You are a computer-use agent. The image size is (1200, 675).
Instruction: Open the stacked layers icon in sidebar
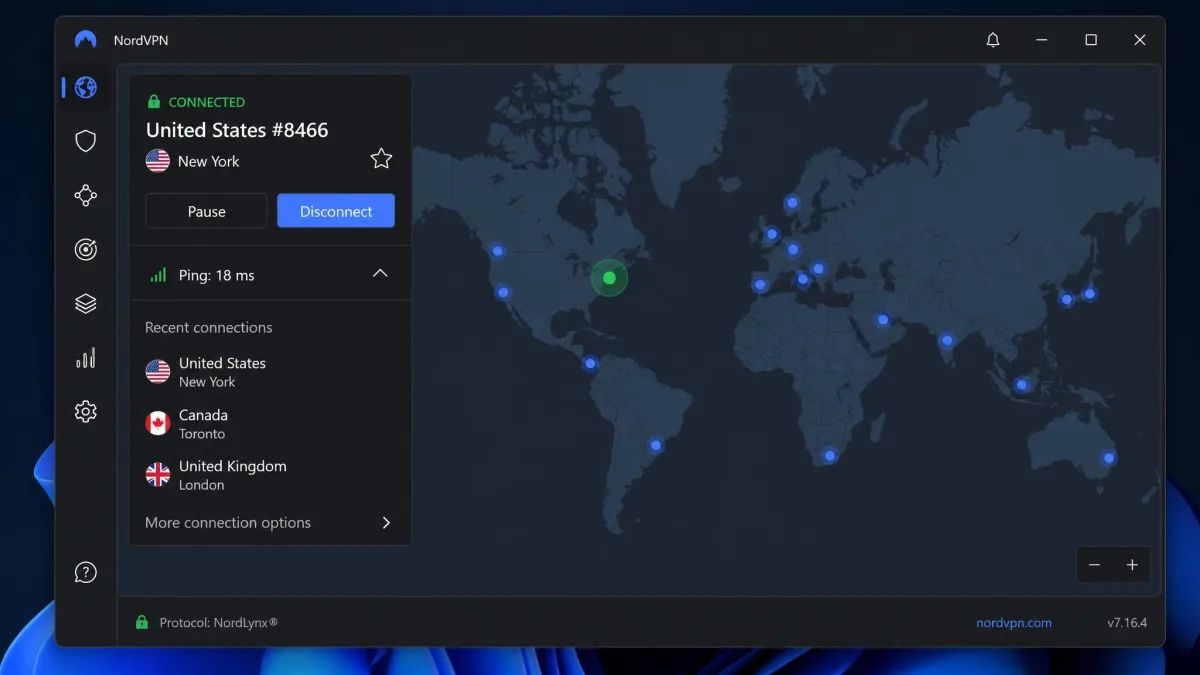[x=86, y=304]
